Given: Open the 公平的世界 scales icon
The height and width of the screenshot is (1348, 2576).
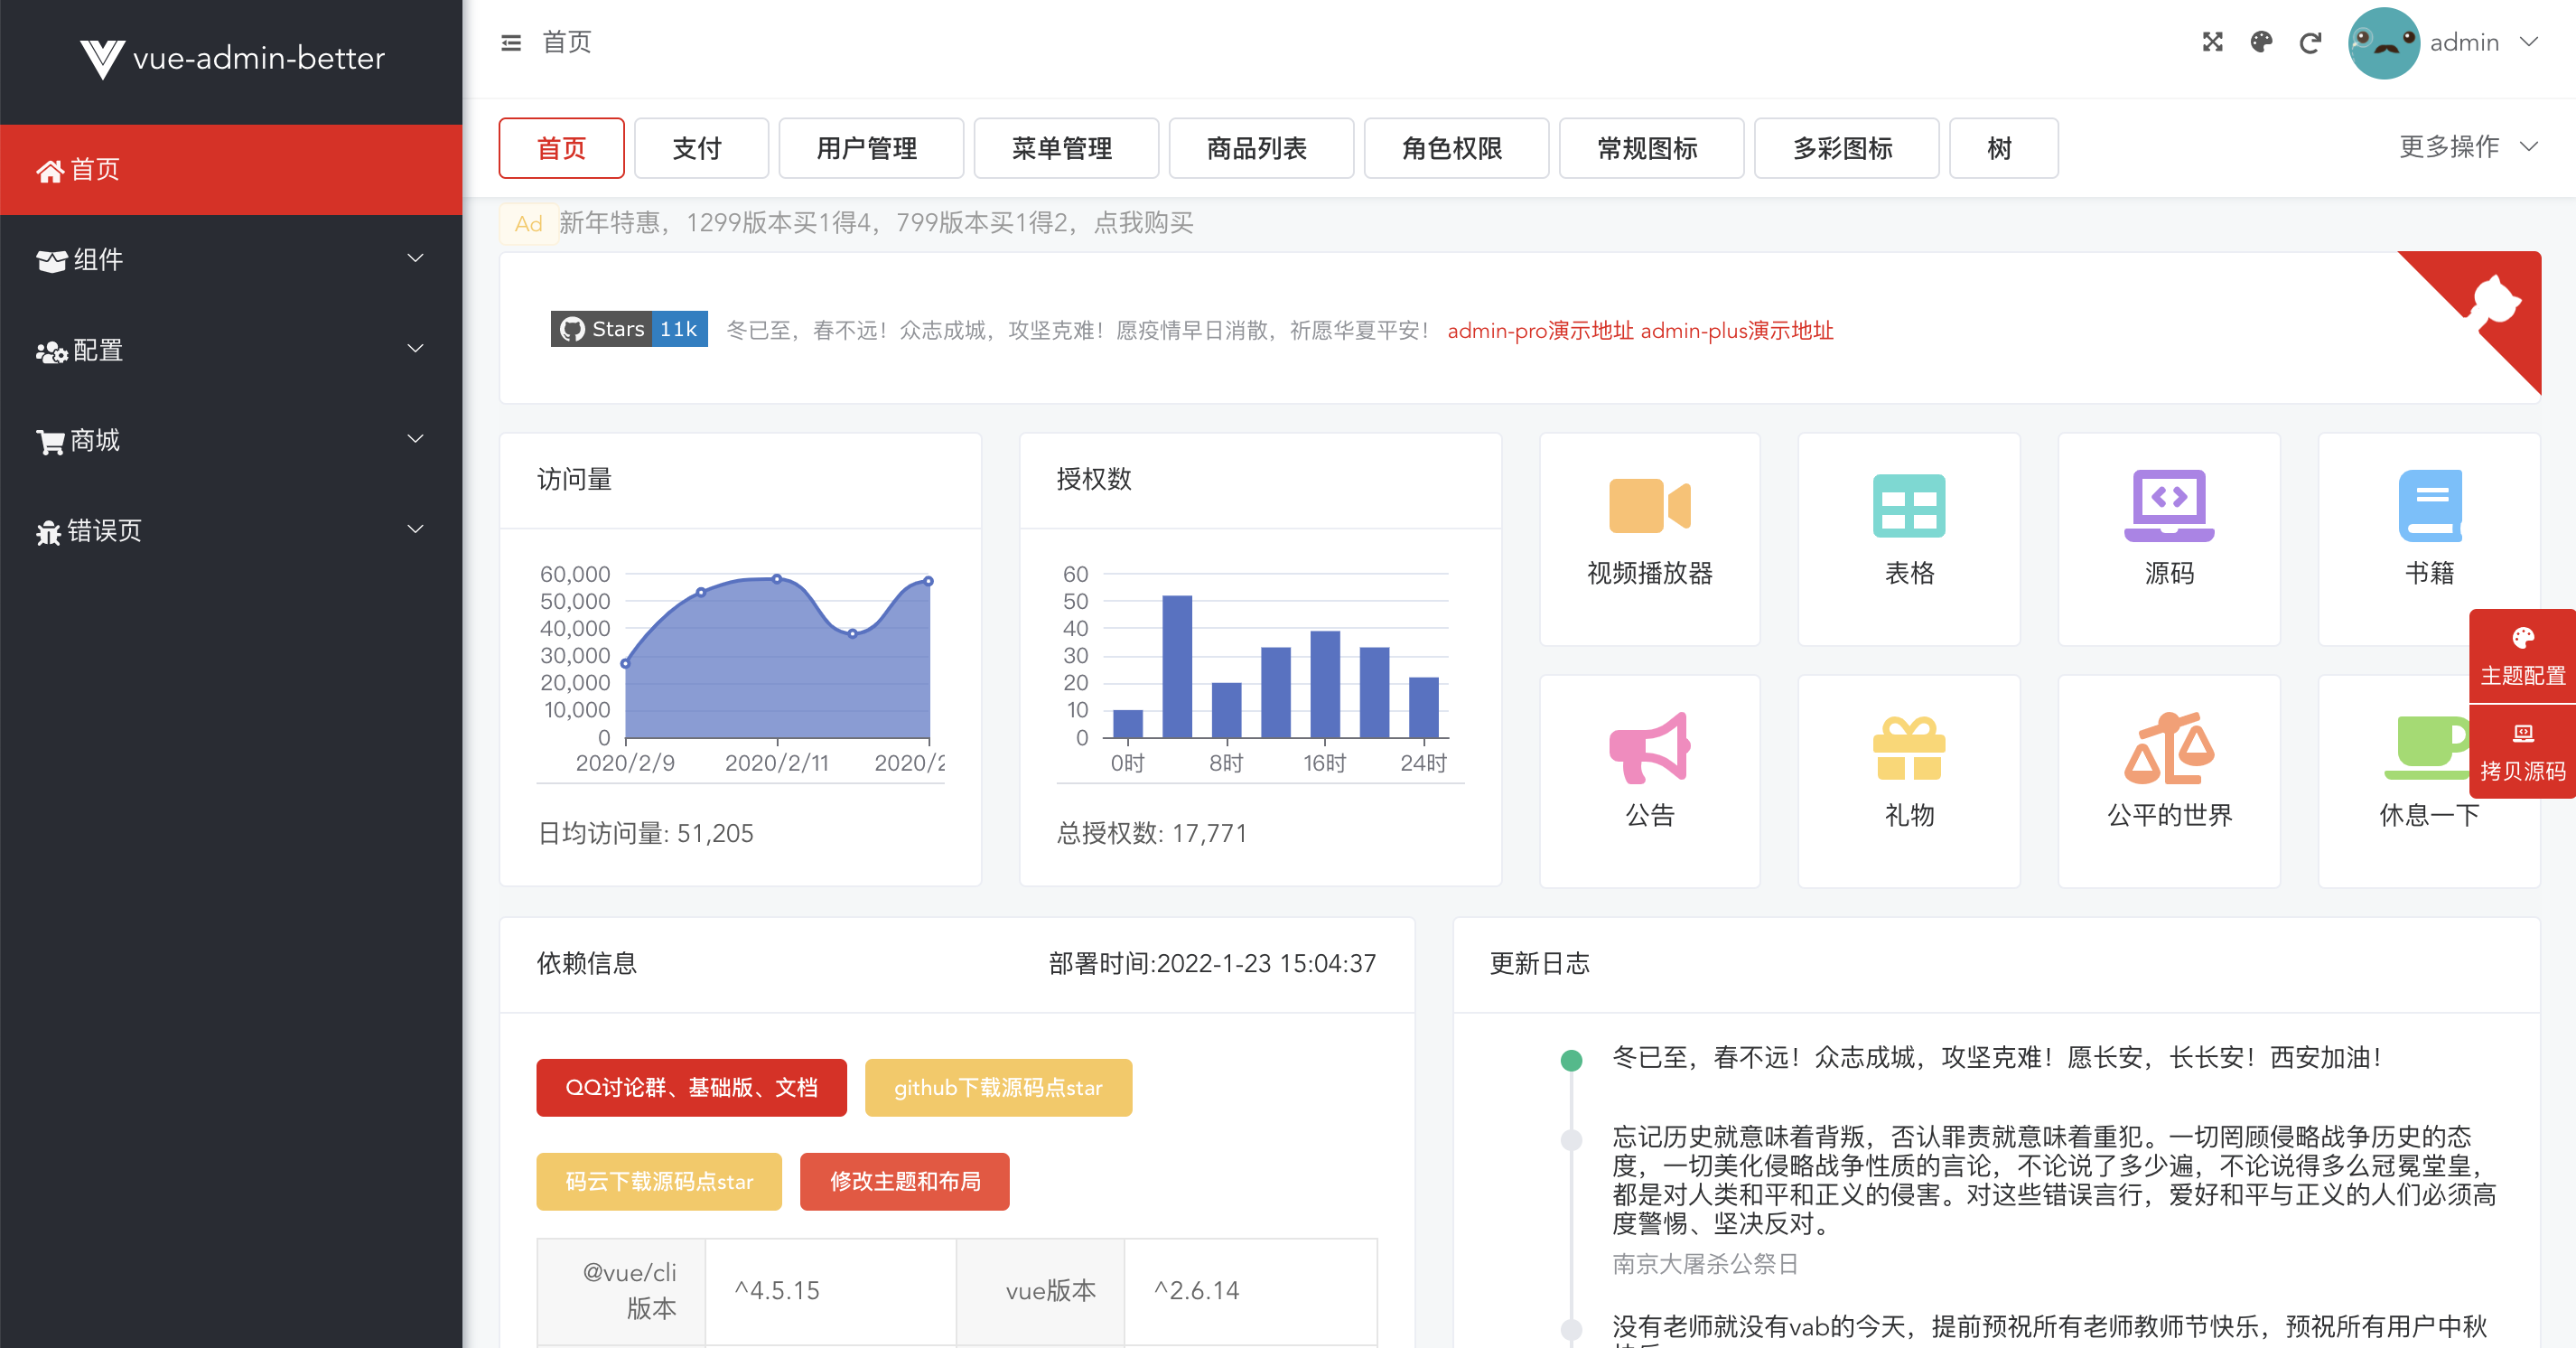Looking at the screenshot, I should [x=2168, y=747].
